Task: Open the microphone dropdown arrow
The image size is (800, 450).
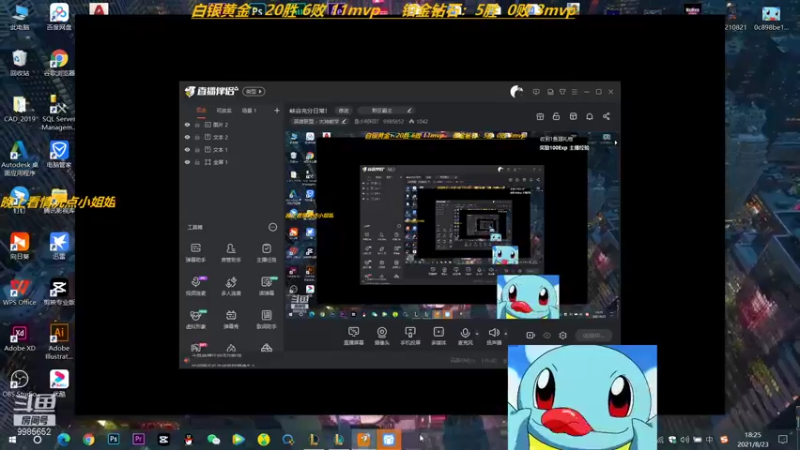Action: pos(477,334)
